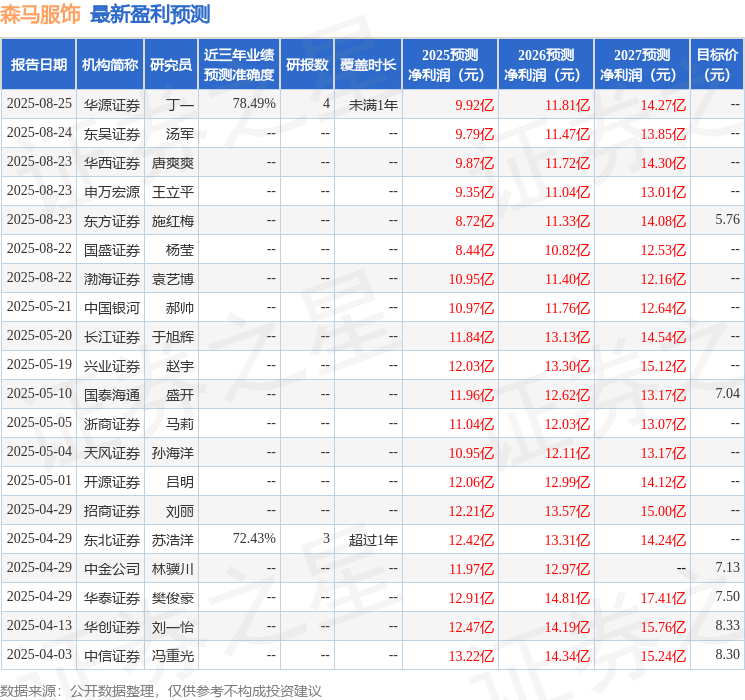
Task: Click the 近三年业绩预测准确度 column header
Action: [238, 65]
